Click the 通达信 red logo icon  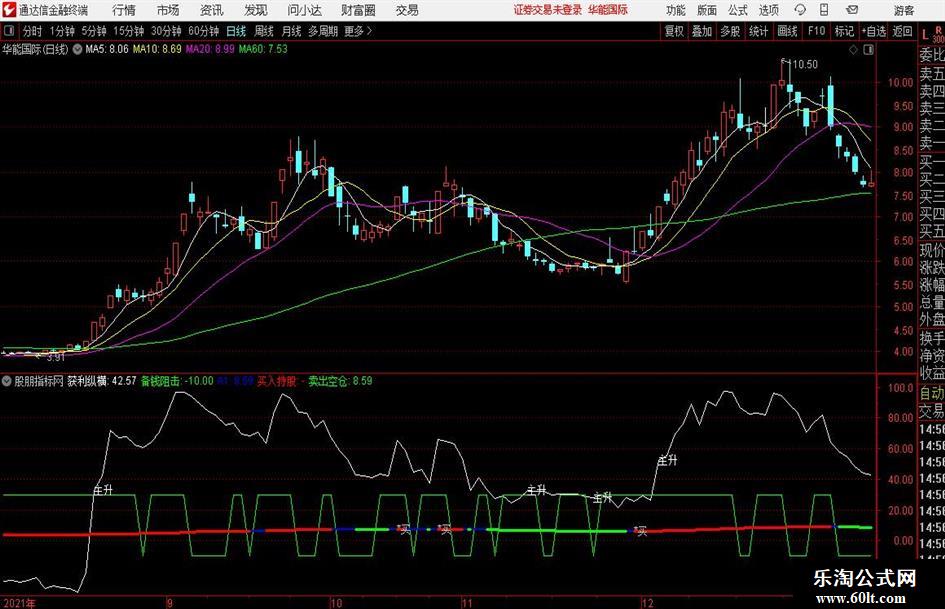9,10
